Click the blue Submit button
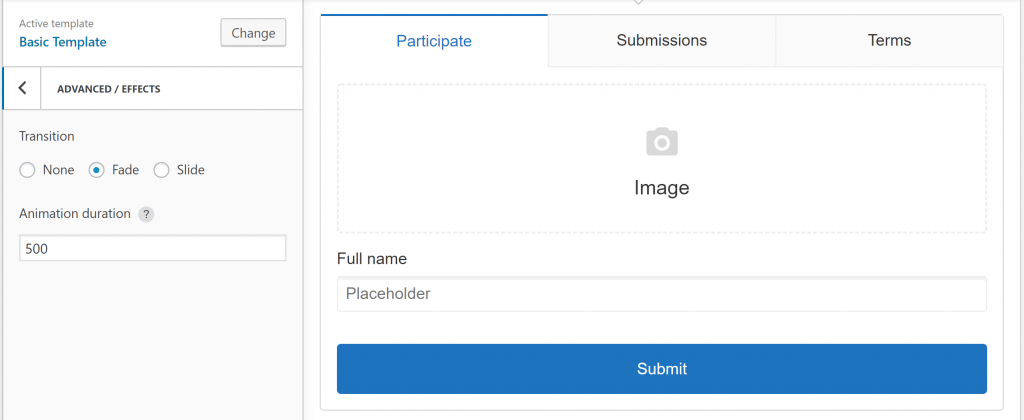The height and width of the screenshot is (420, 1024). tap(662, 369)
